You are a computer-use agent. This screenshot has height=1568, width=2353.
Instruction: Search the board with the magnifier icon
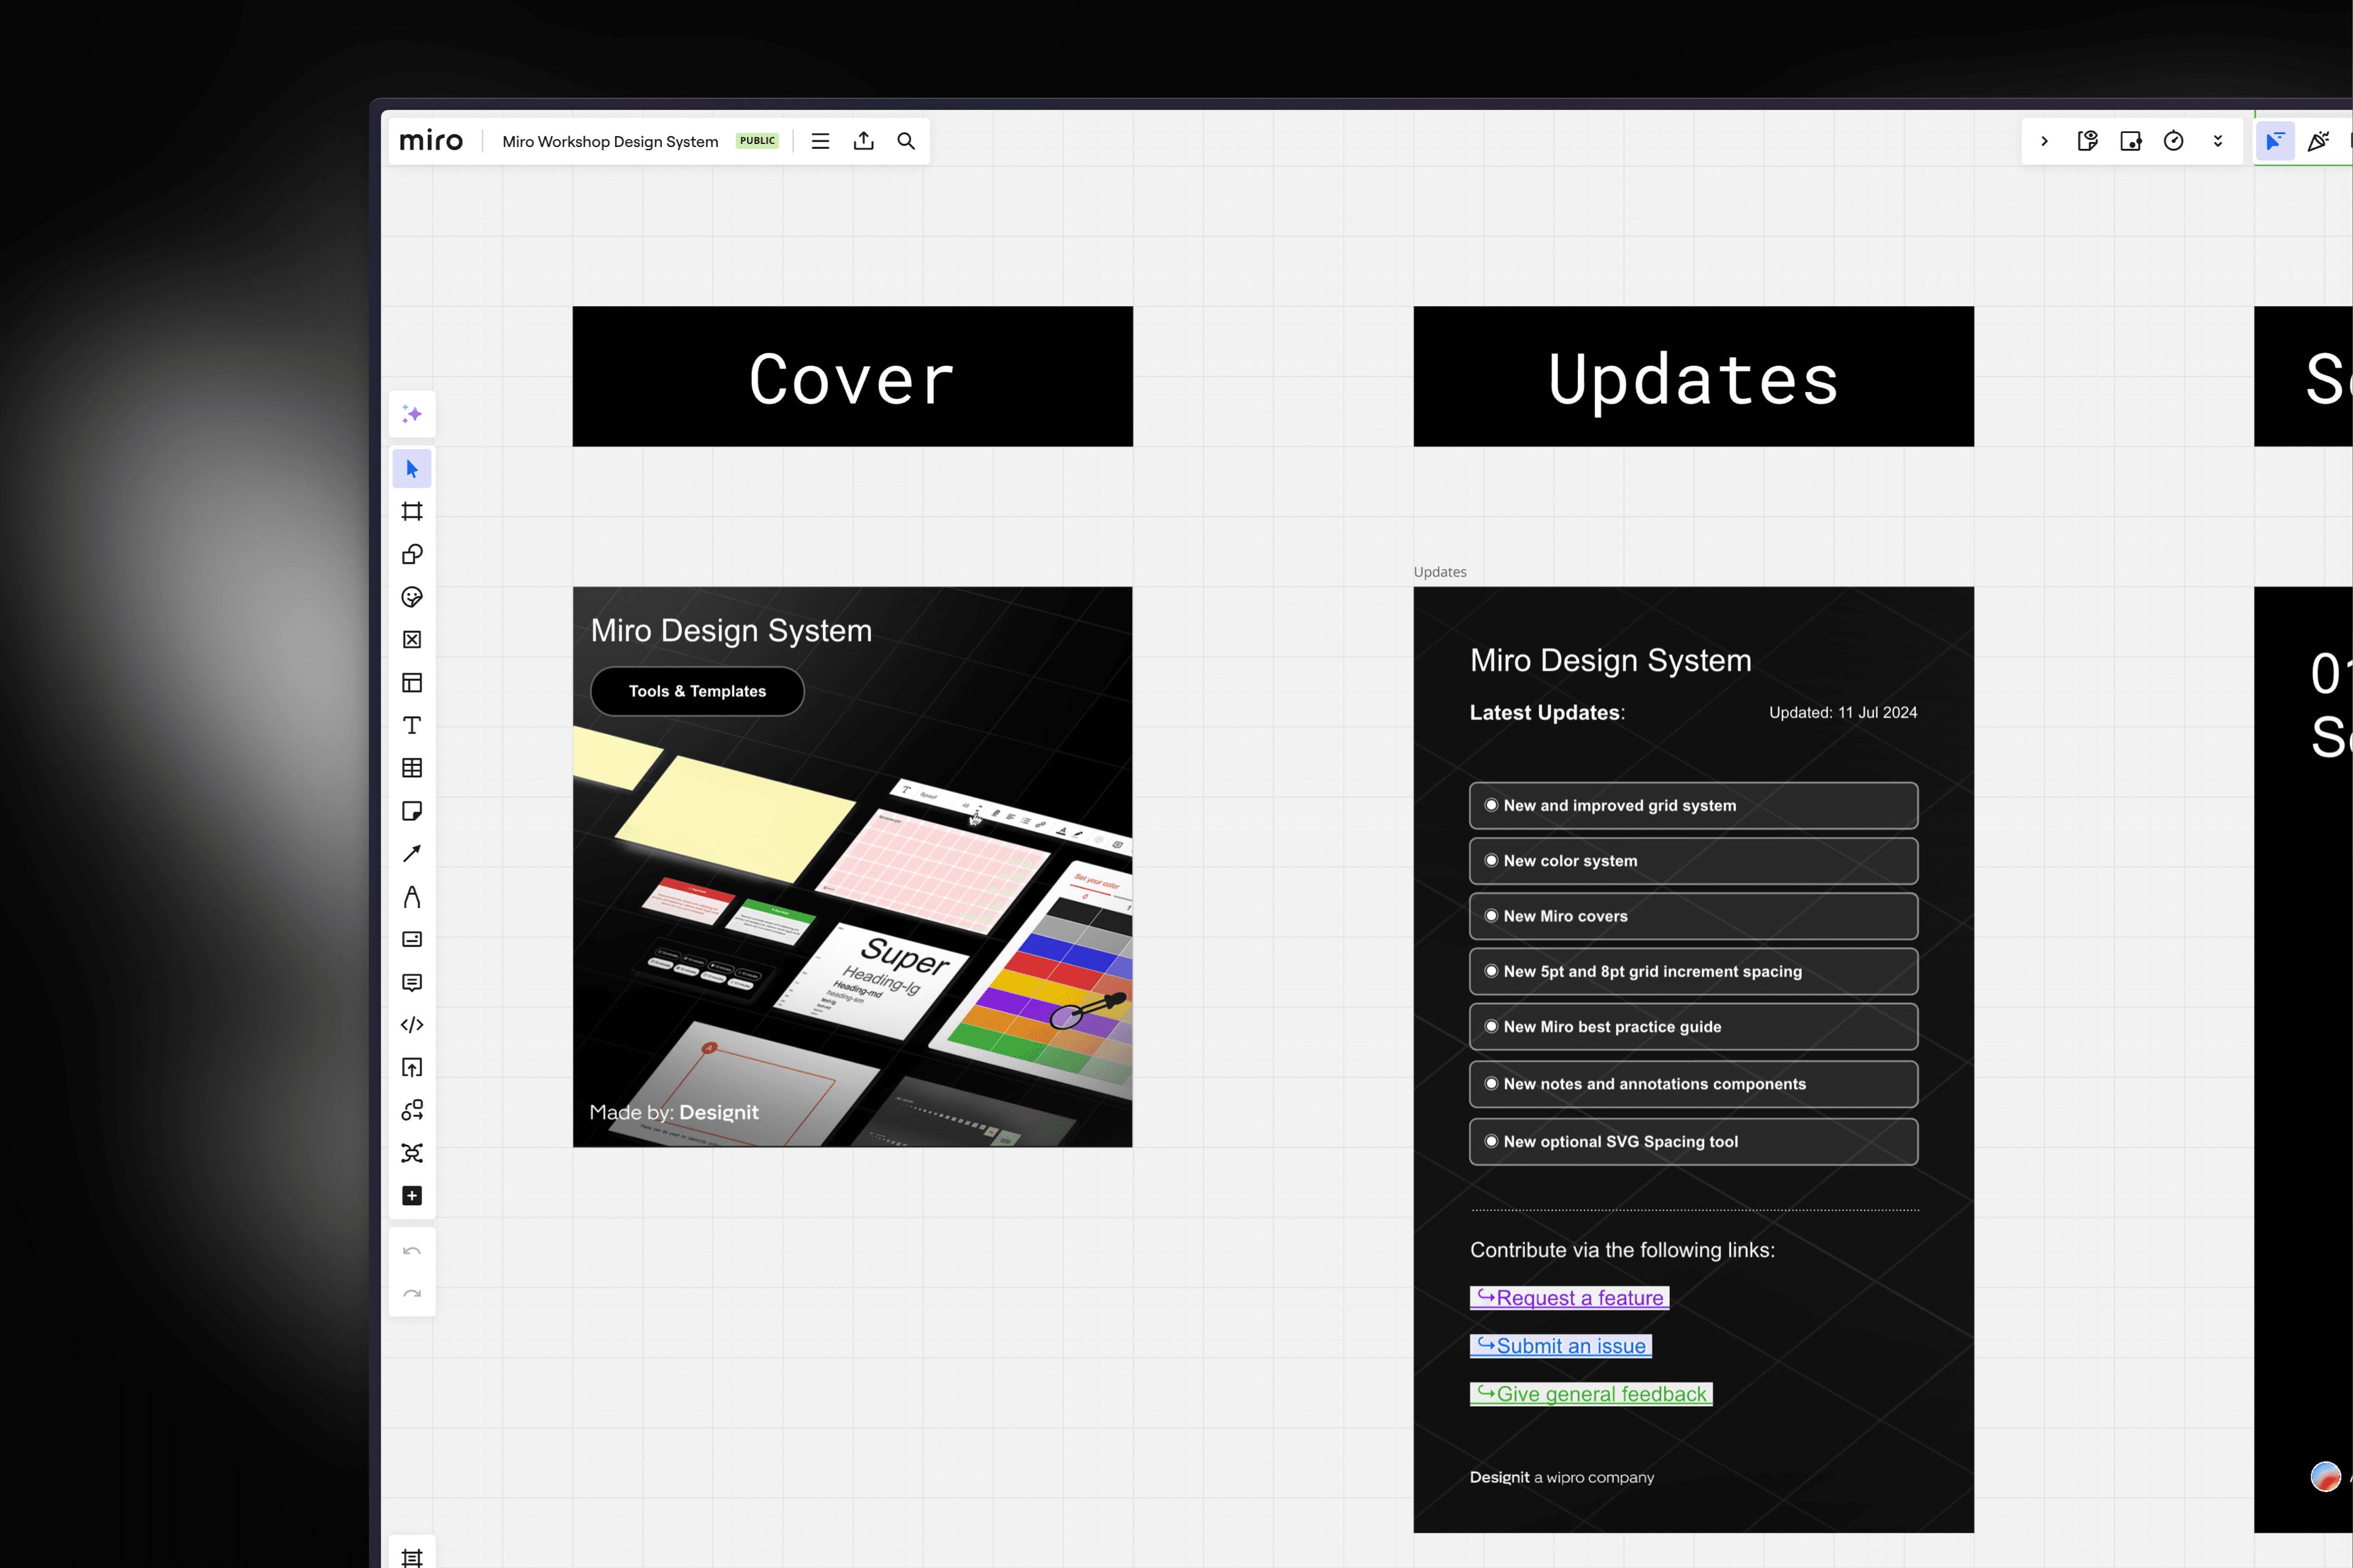click(x=906, y=142)
